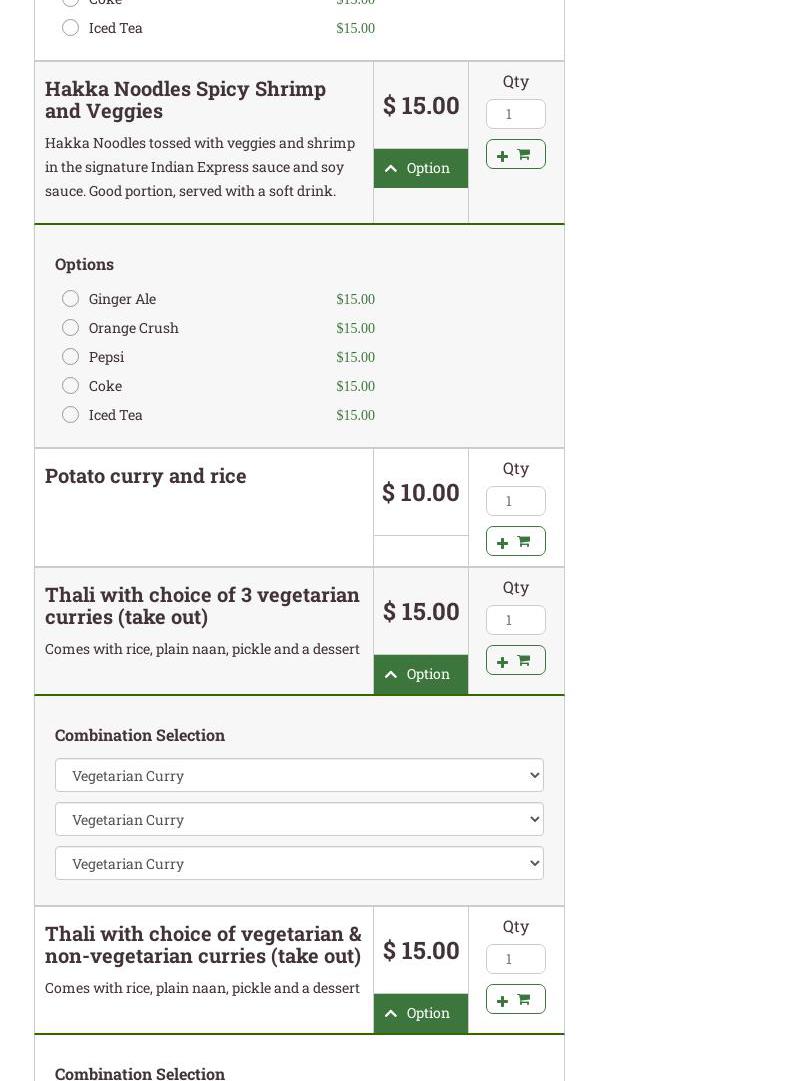The image size is (785, 1081).
Task: Edit quantity for 3 vegetarian curries Thali
Action: point(515,620)
